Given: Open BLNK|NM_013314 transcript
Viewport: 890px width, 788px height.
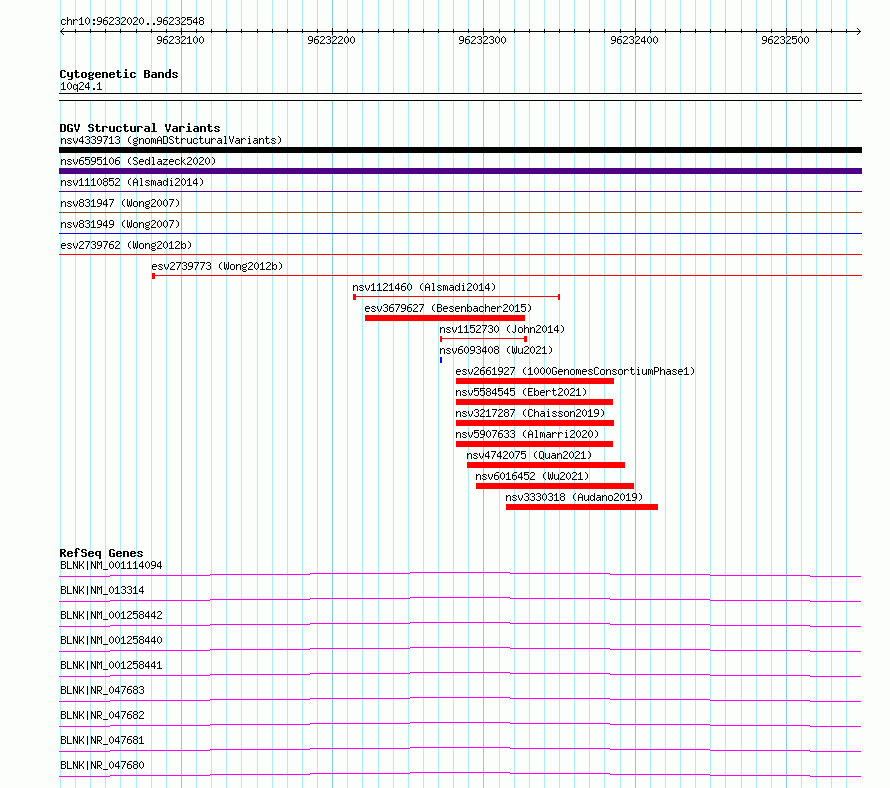Looking at the screenshot, I should [102, 590].
